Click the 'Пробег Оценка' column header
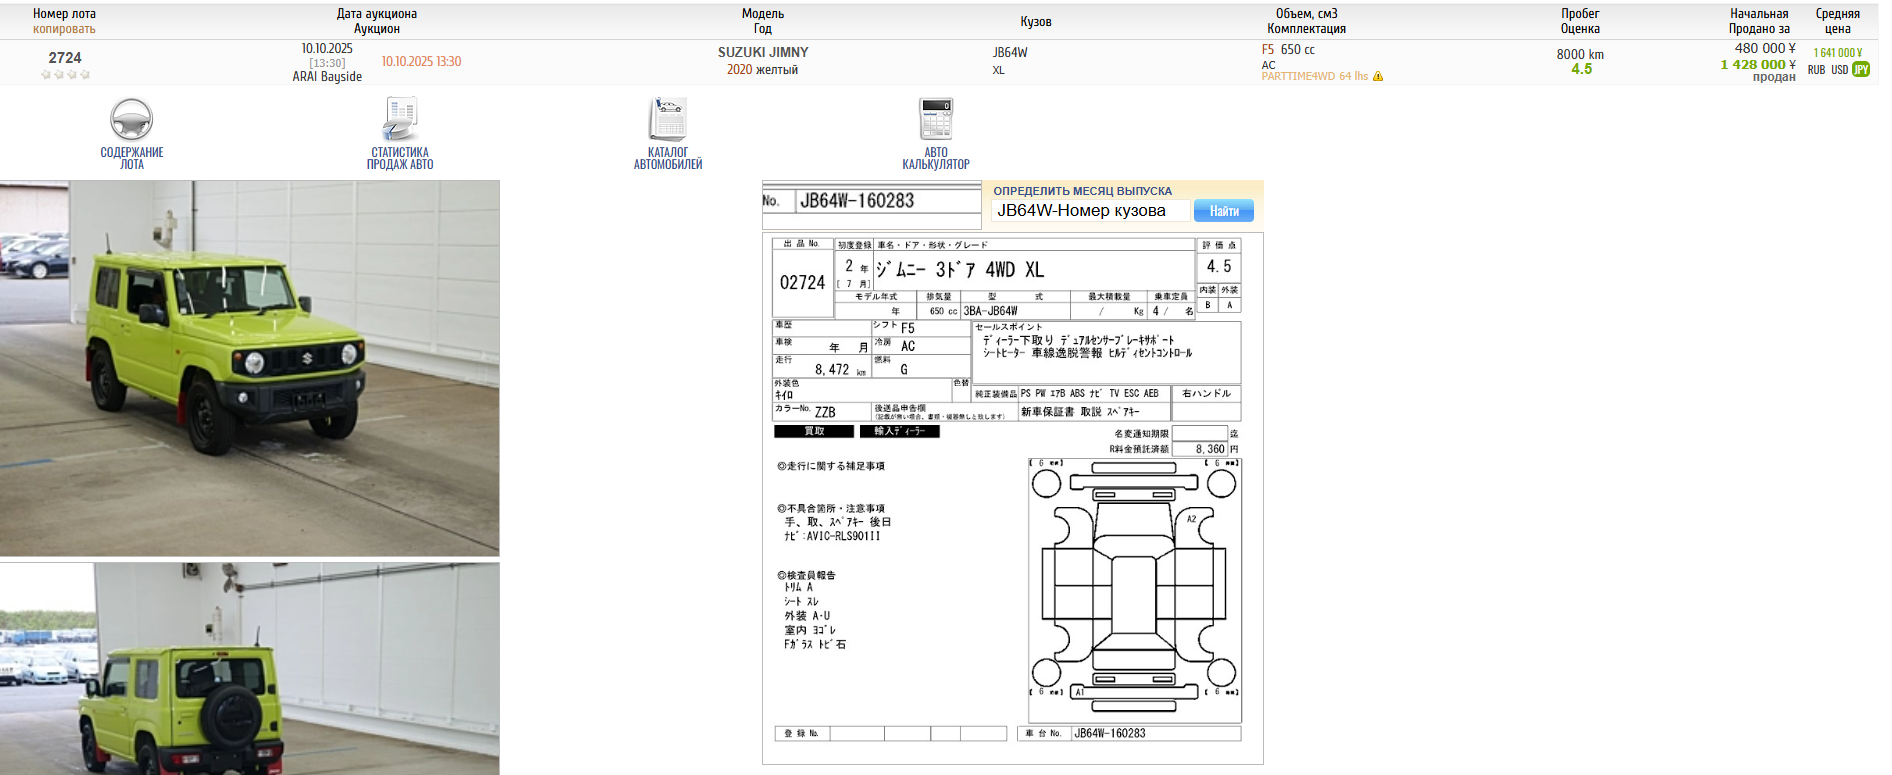Screen dimensions: 1892x775 1580,21
